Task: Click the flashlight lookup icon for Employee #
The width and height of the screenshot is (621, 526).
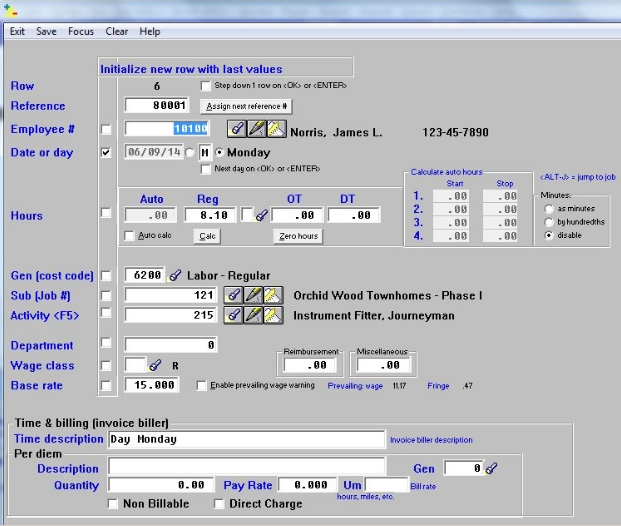Action: point(235,129)
